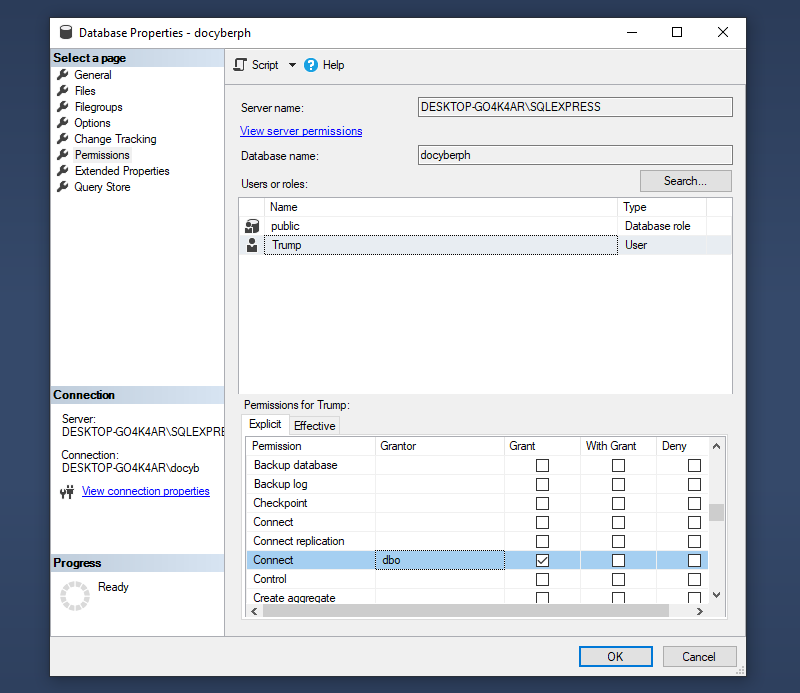Open the General page with wrench icon
800x693 pixels.
(x=63, y=75)
